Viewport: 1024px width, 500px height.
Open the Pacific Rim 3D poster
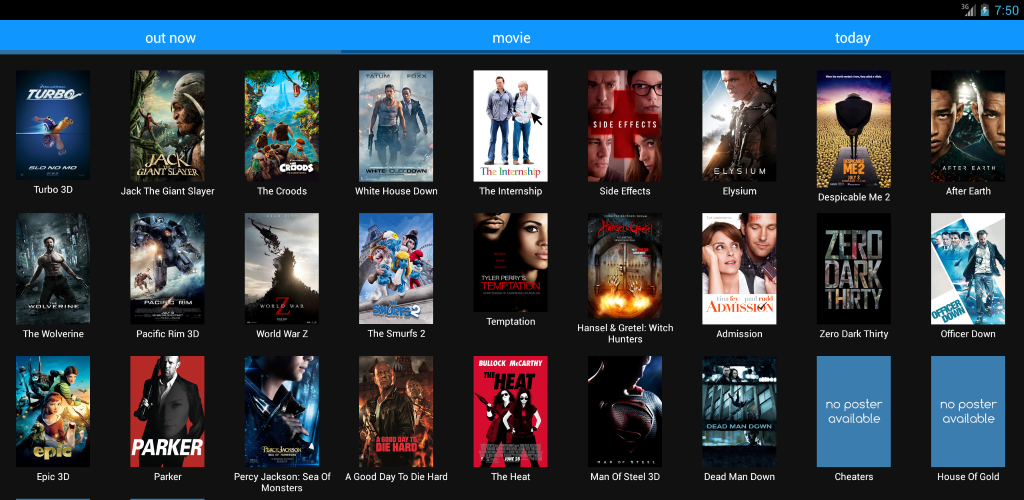coord(167,269)
